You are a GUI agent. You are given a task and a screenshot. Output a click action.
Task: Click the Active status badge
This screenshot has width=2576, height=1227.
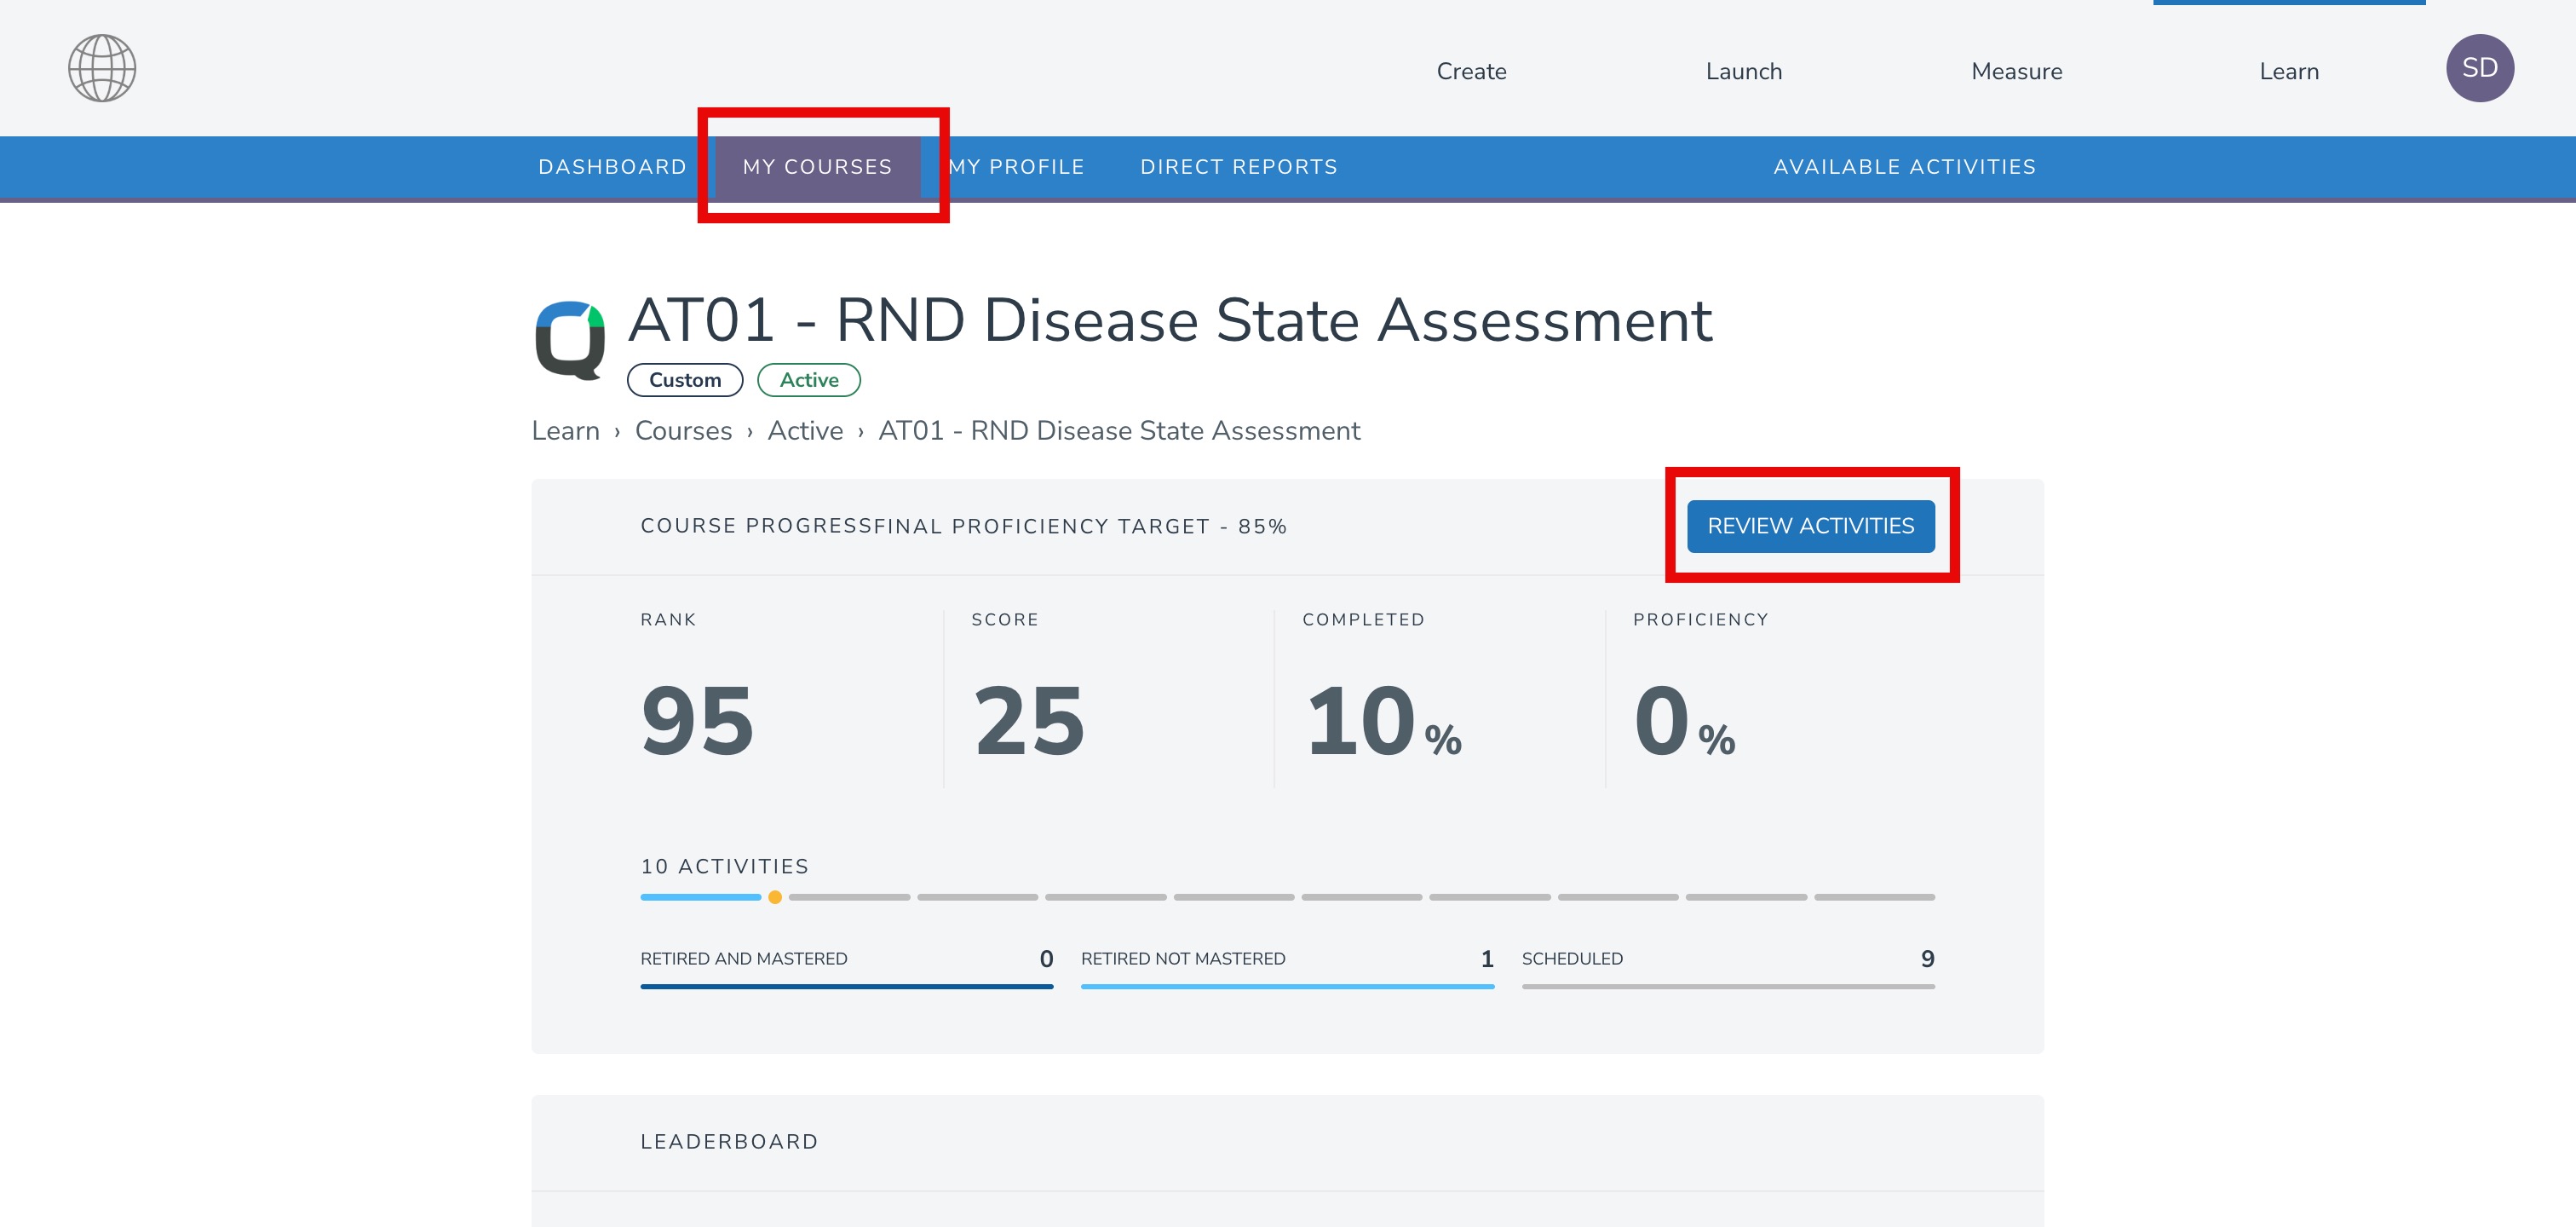[809, 380]
